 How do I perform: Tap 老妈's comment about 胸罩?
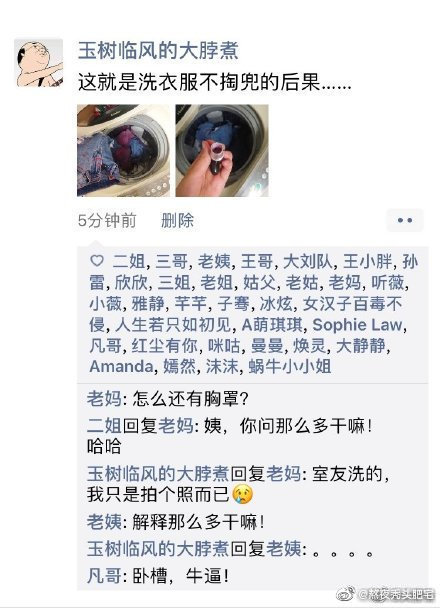pos(167,399)
